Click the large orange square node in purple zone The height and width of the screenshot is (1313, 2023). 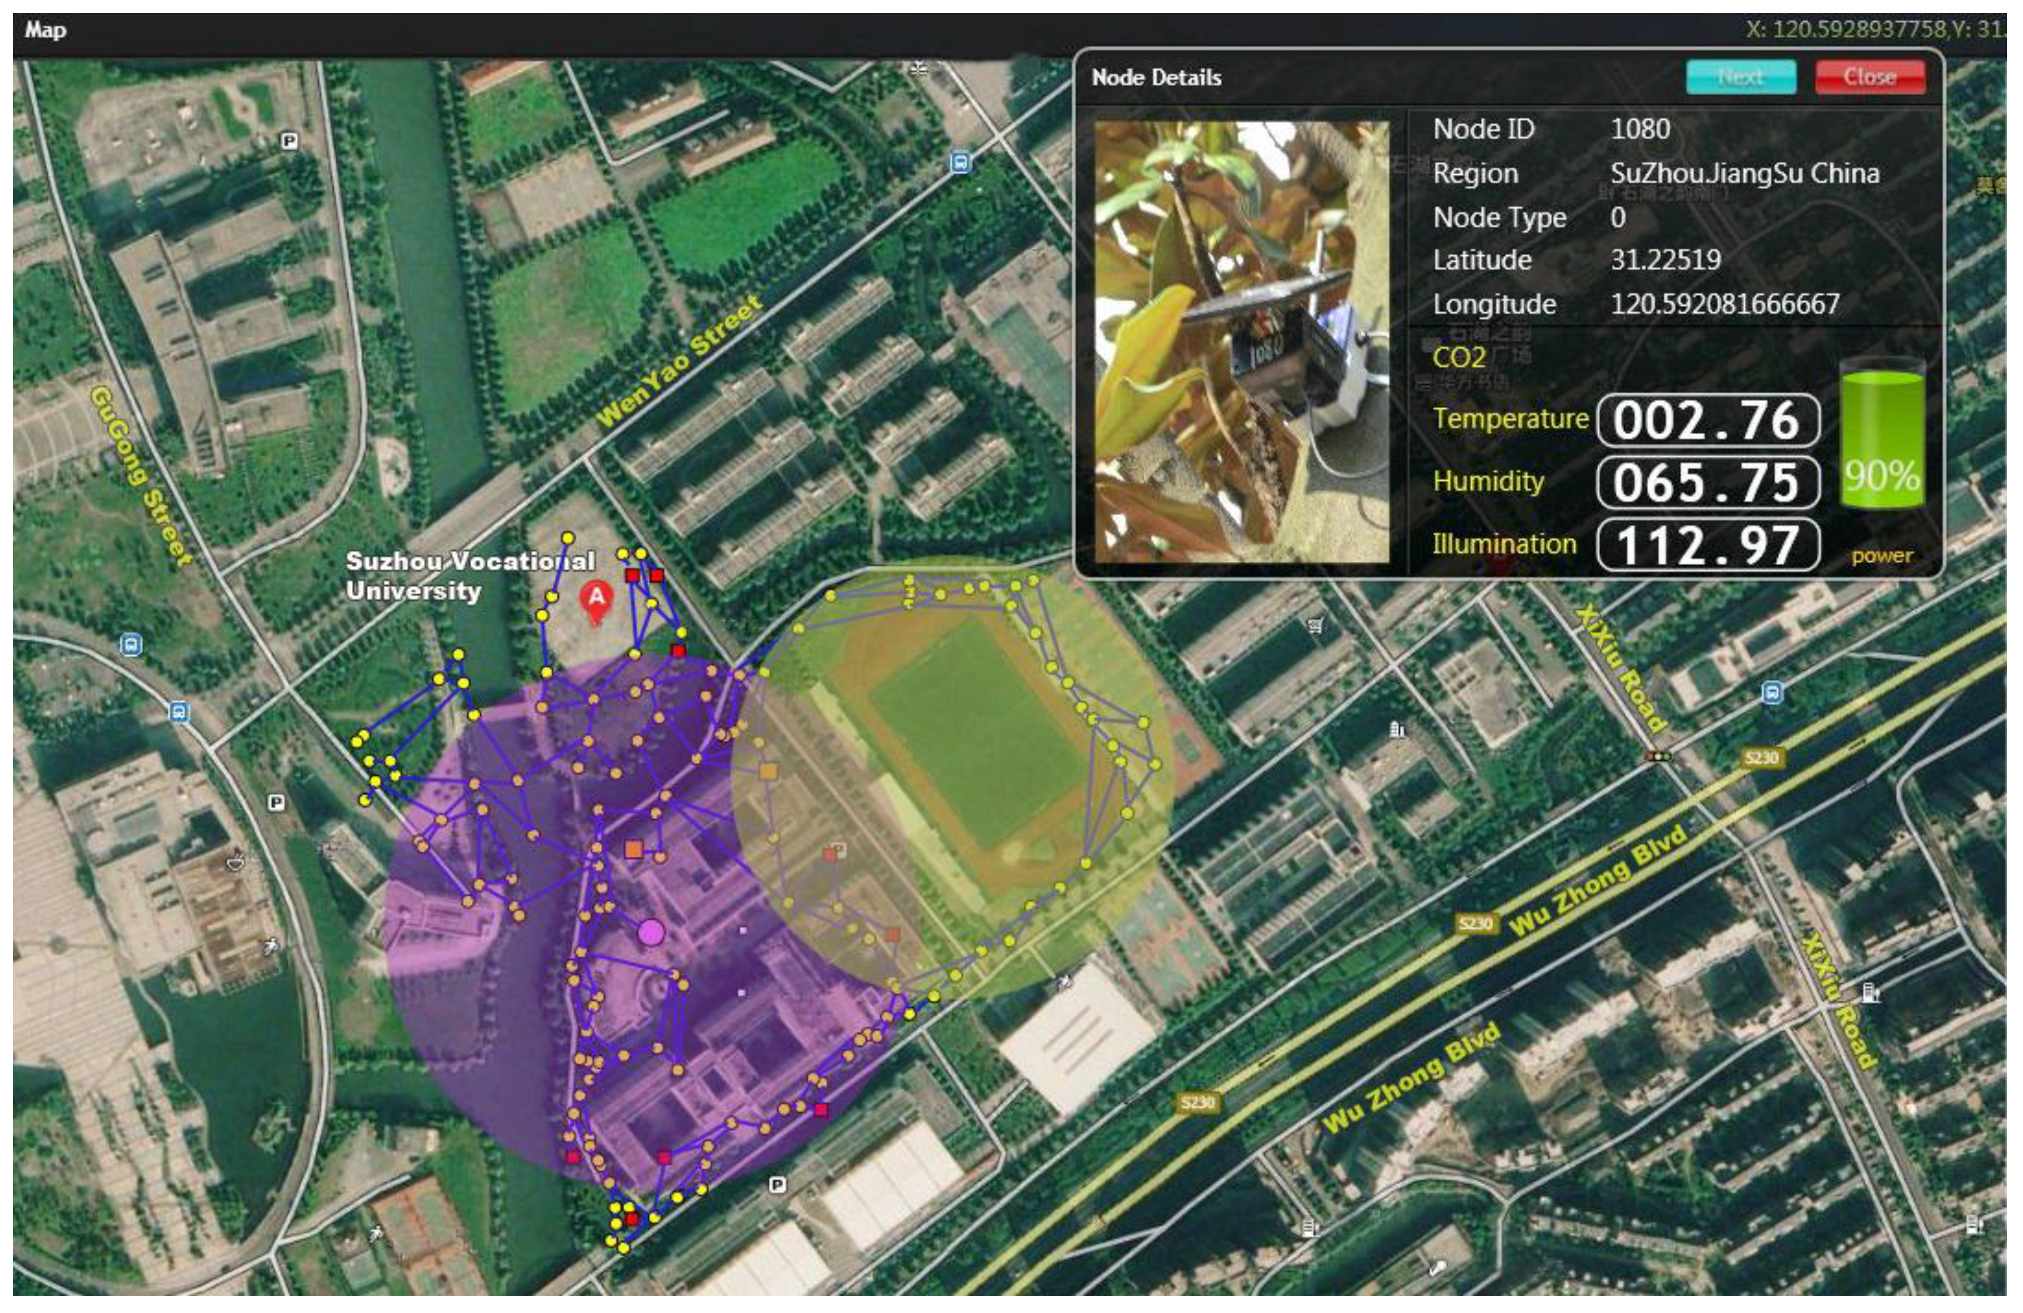(633, 849)
